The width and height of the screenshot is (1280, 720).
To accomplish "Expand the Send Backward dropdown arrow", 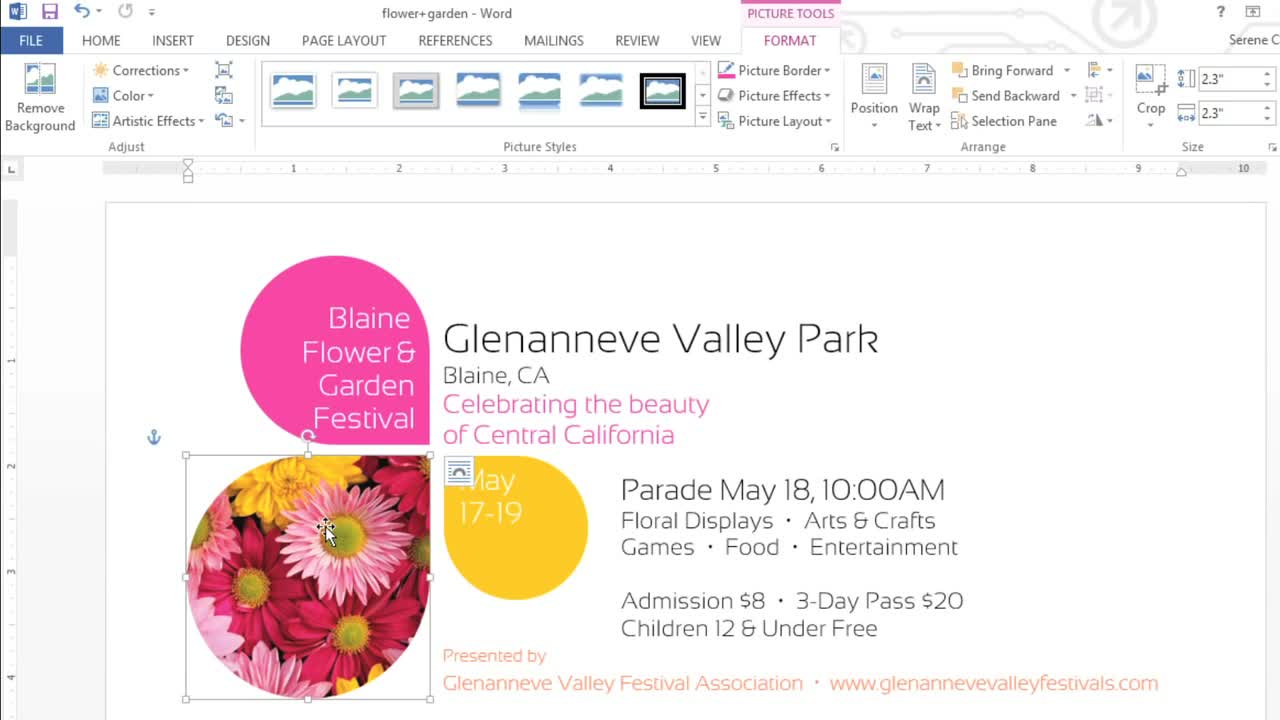I will pyautogui.click(x=1073, y=96).
